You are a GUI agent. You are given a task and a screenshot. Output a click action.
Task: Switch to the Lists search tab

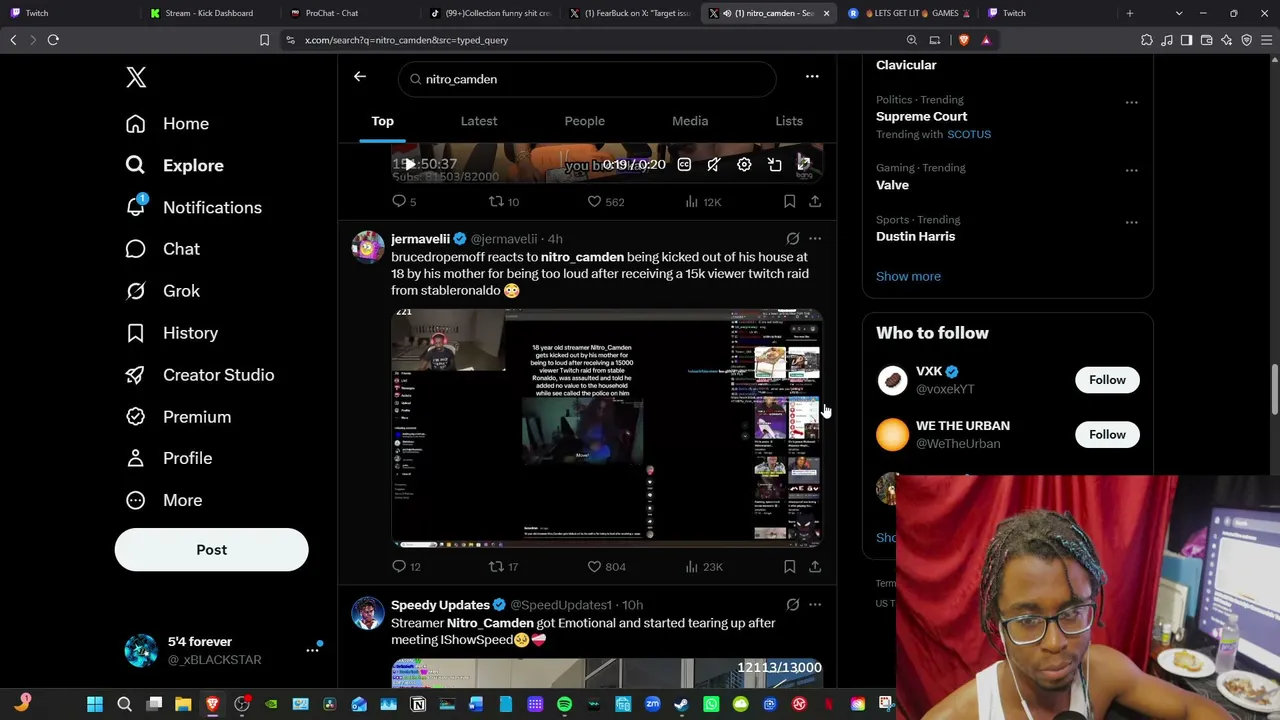click(x=789, y=121)
